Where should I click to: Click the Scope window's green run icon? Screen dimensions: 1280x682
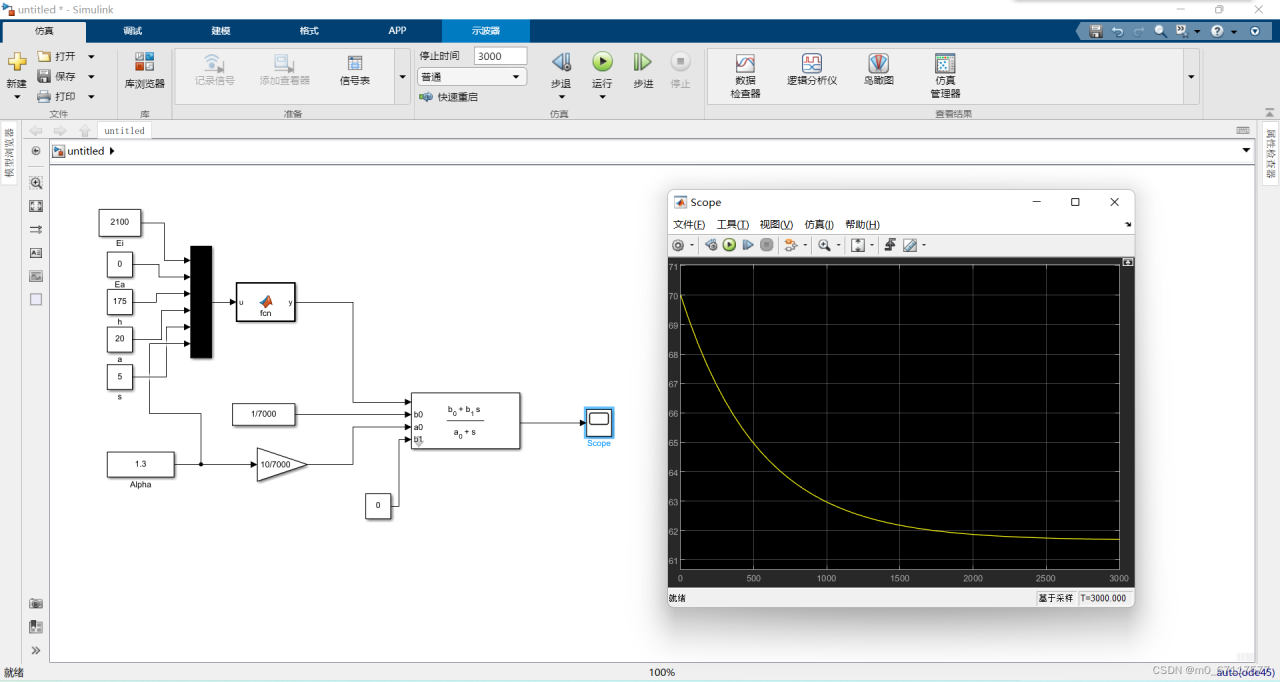tap(729, 245)
